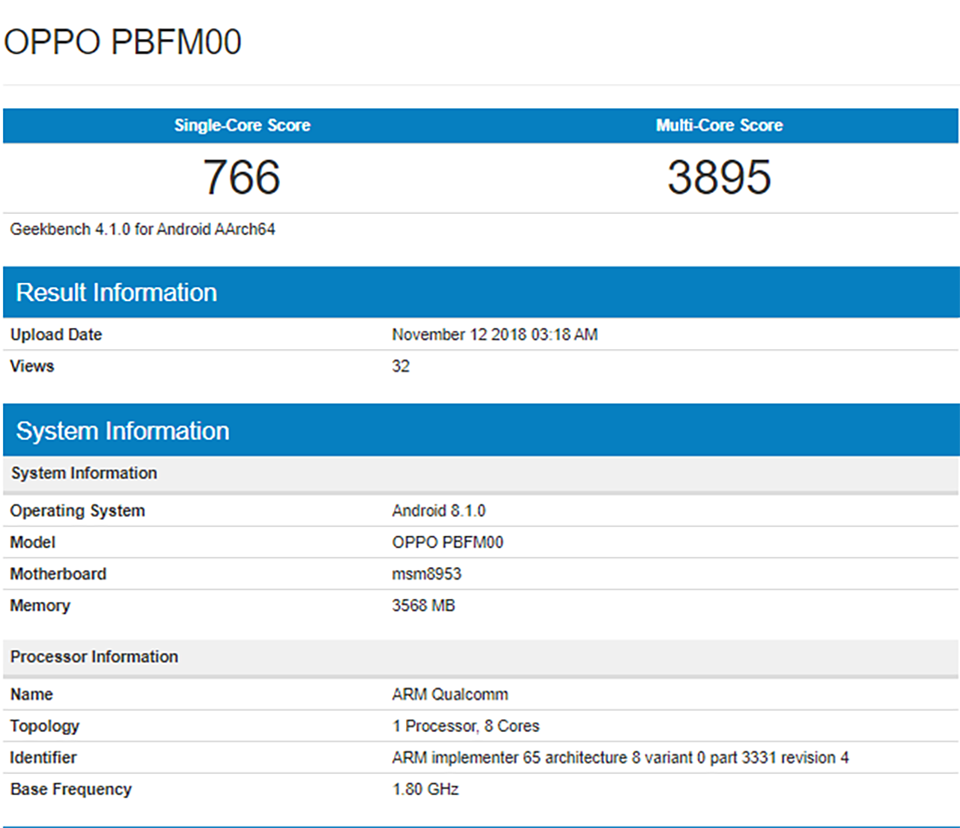Viewport: 960px width, 828px height.
Task: Select the views count 32
Action: tap(400, 366)
